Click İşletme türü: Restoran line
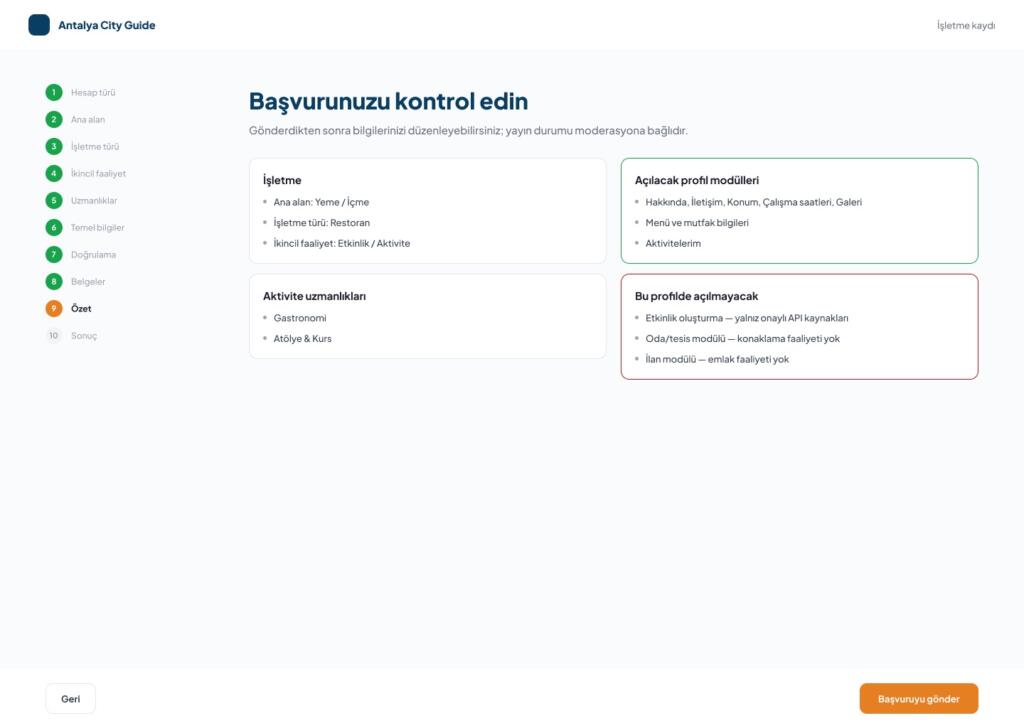This screenshot has height=728, width=1024. tap(321, 223)
